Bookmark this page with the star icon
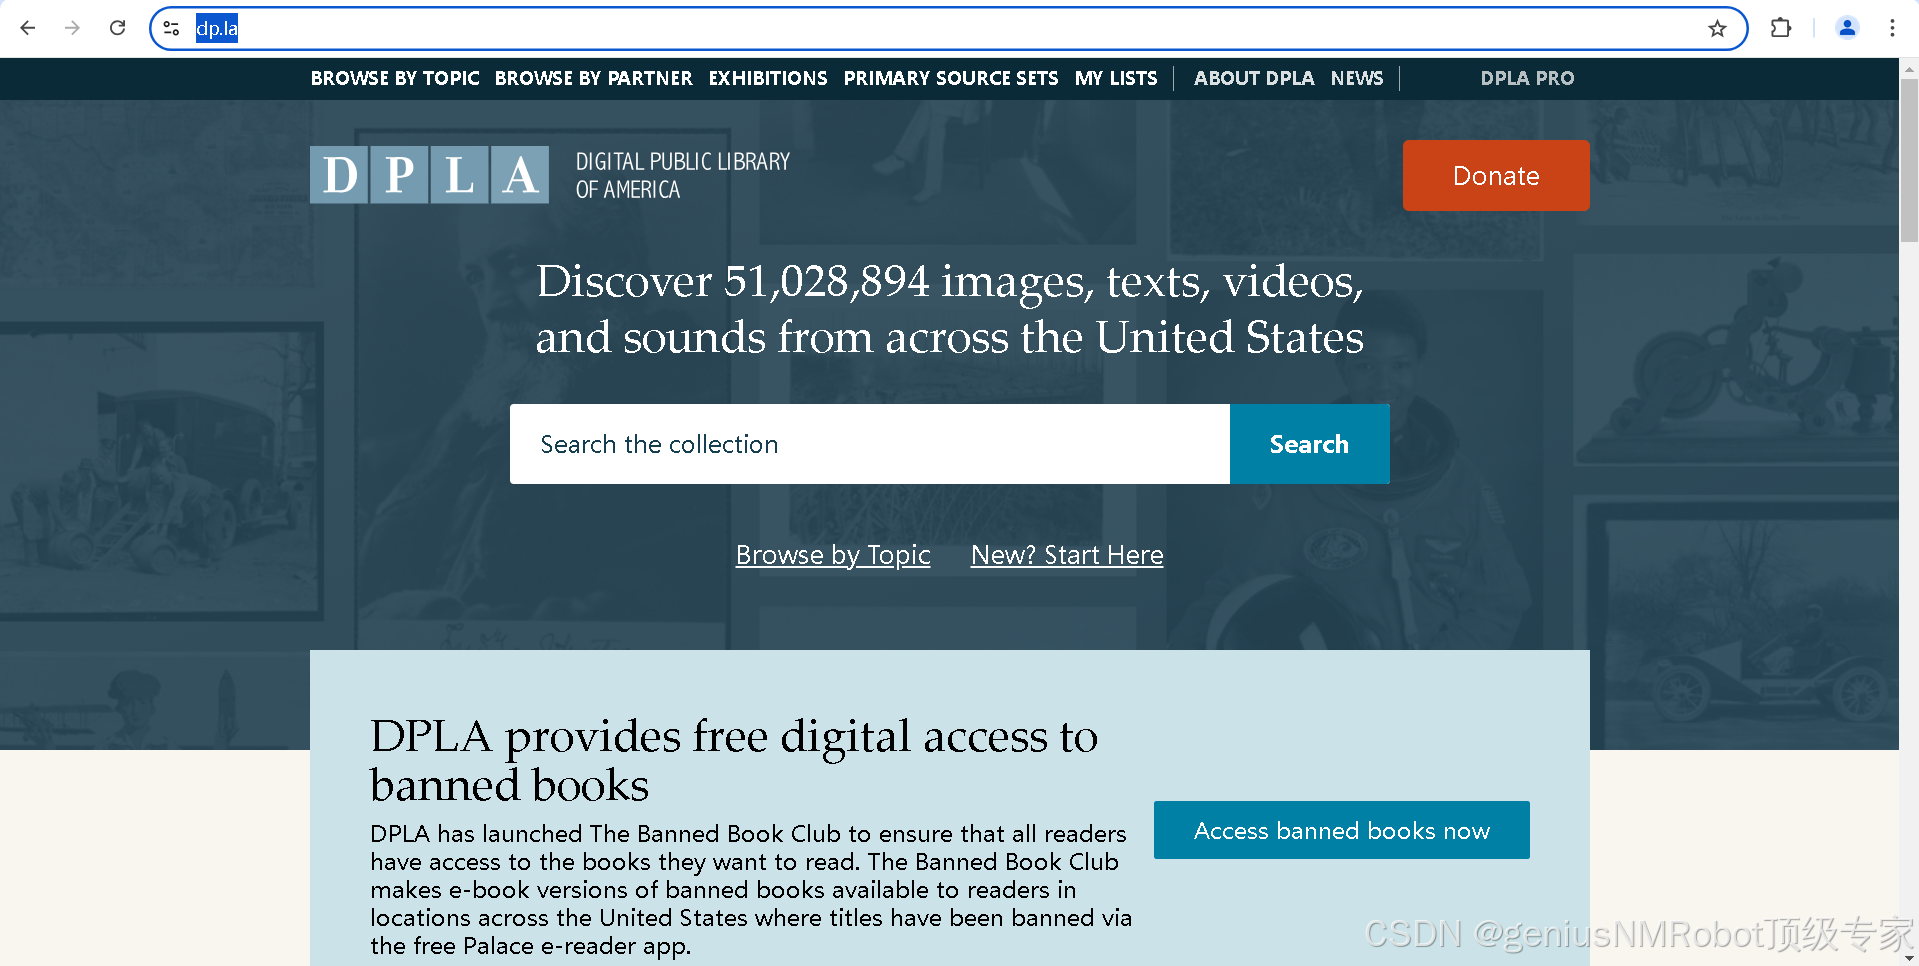Image resolution: width=1919 pixels, height=966 pixels. pos(1717,28)
